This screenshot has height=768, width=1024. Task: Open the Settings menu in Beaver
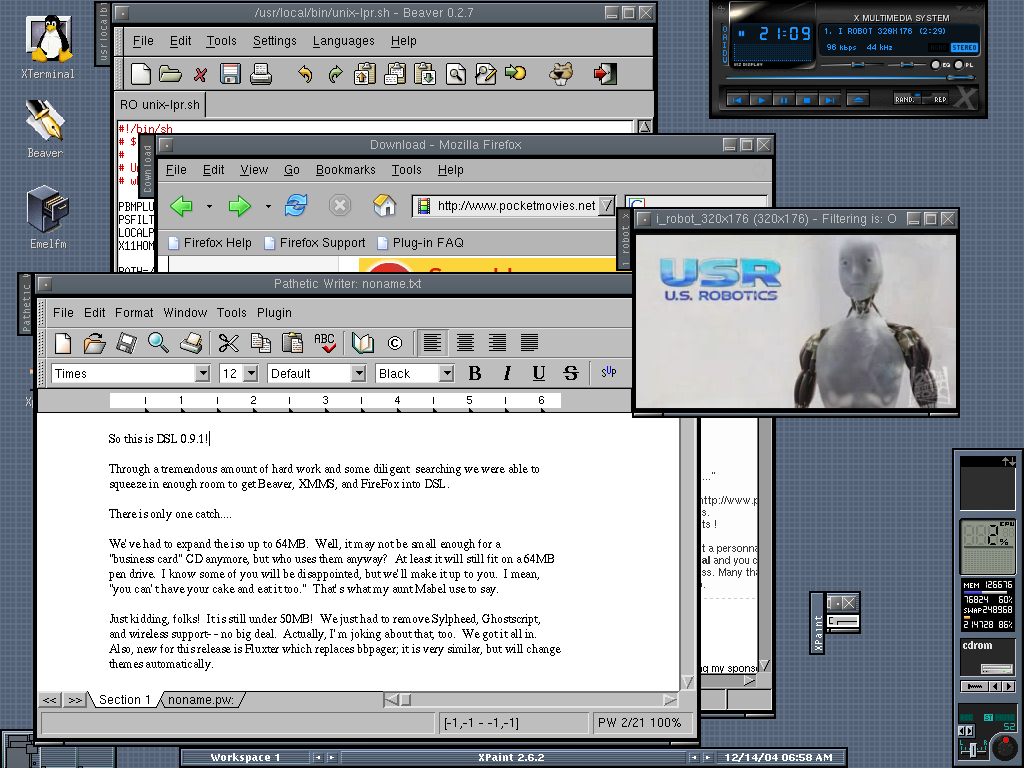coord(274,40)
